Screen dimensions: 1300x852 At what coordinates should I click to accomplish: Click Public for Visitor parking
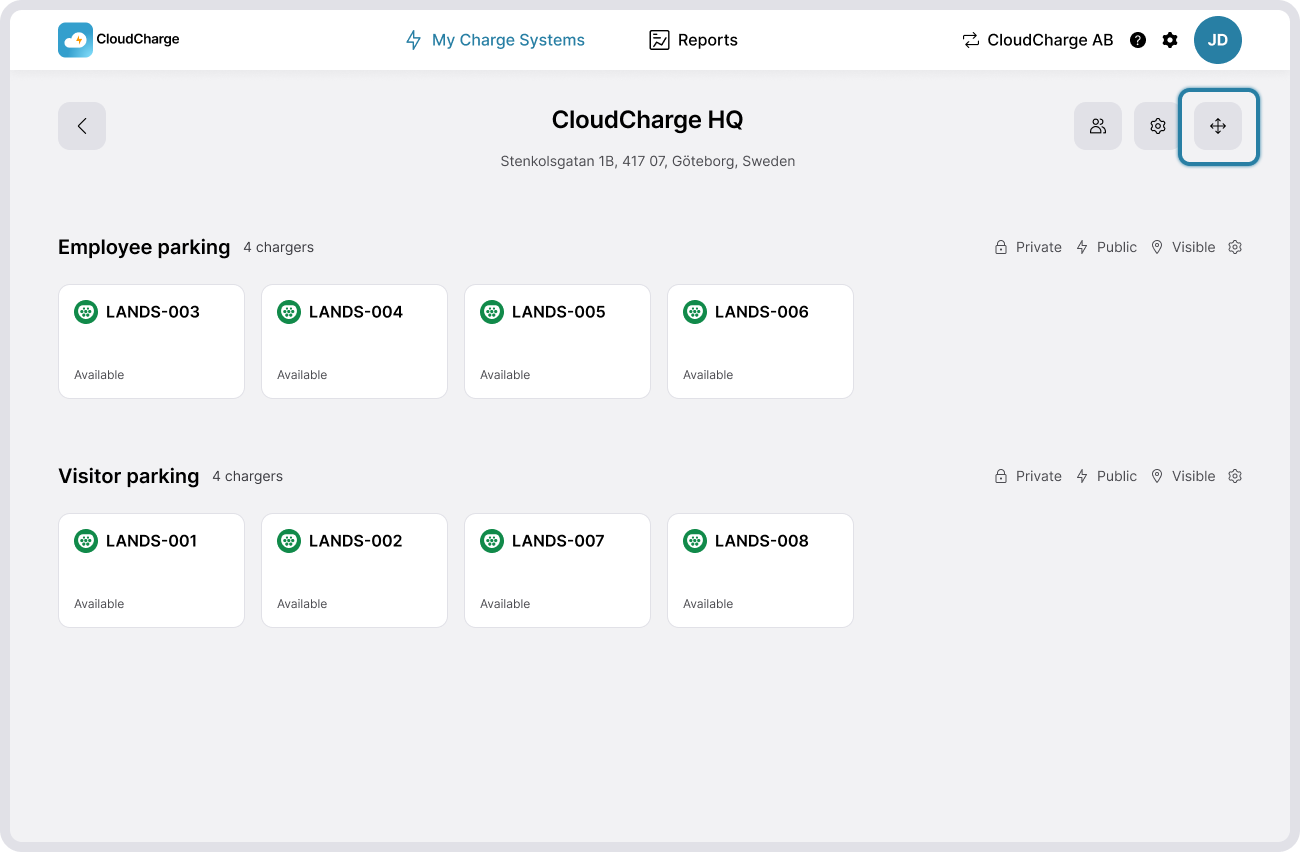point(1106,476)
